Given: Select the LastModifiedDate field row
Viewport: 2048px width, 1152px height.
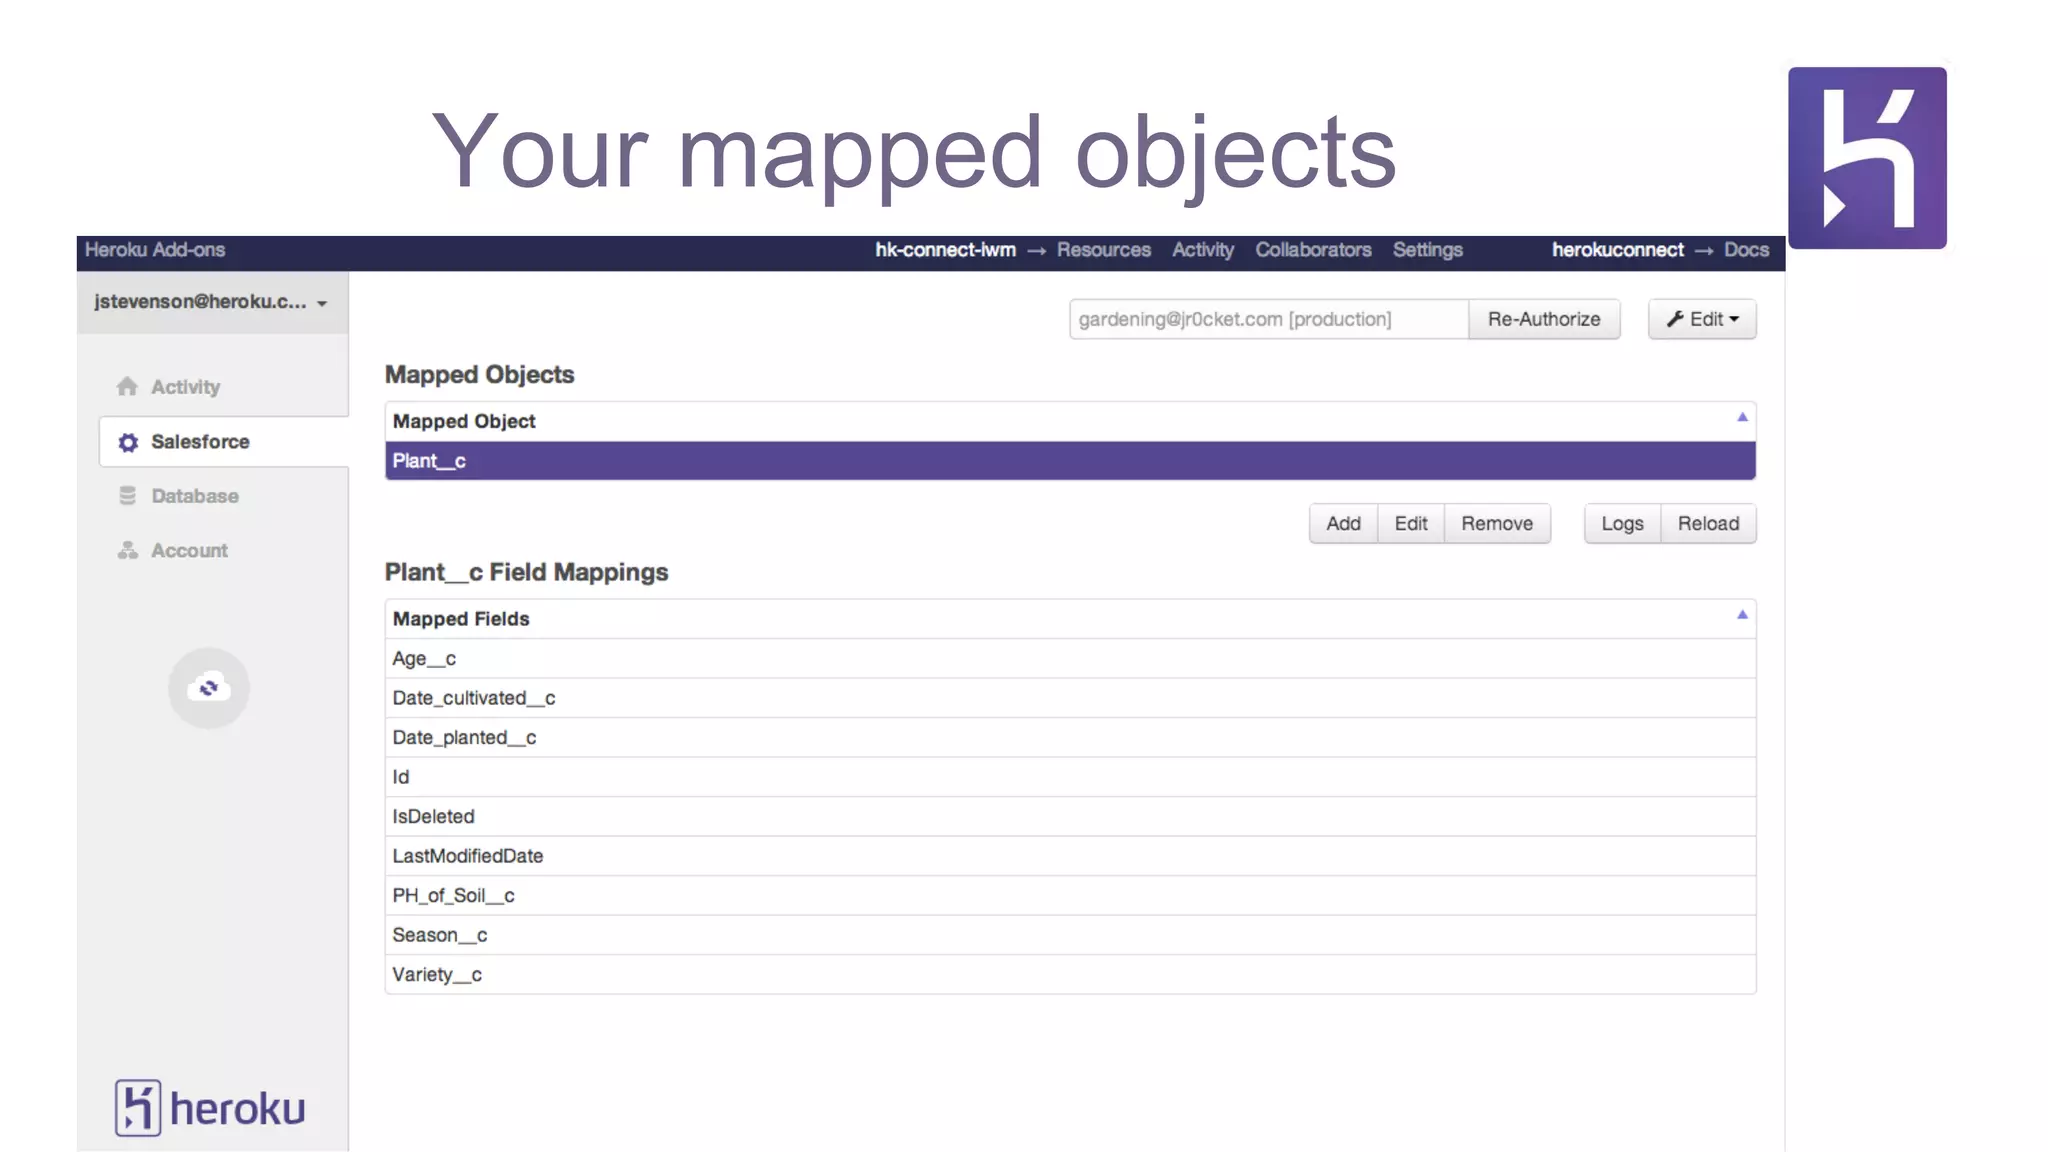Looking at the screenshot, I should coord(1070,856).
